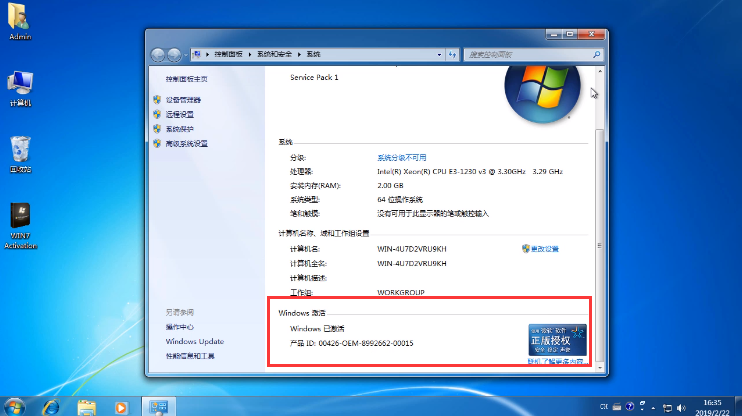This screenshot has width=742, height=416.
Task: Refresh the System page with refresh button
Action: click(x=452, y=55)
